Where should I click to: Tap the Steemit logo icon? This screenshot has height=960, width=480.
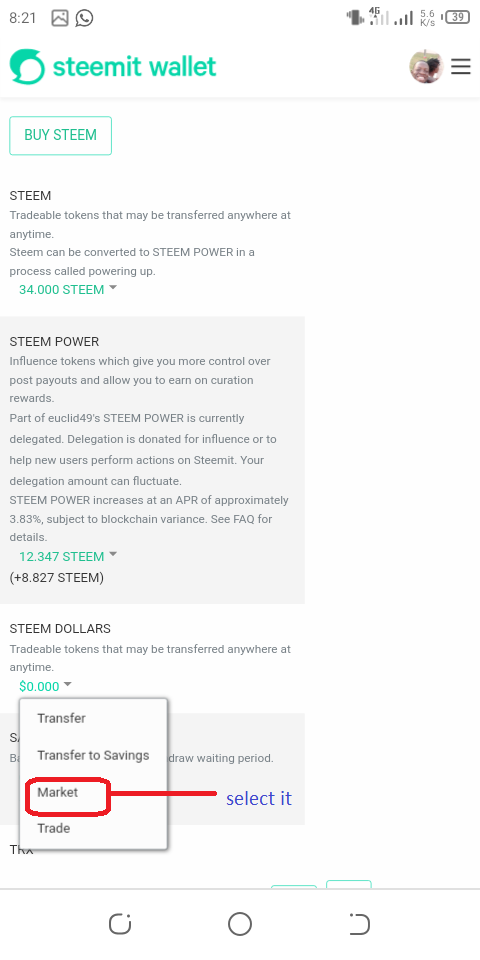pyautogui.click(x=27, y=66)
